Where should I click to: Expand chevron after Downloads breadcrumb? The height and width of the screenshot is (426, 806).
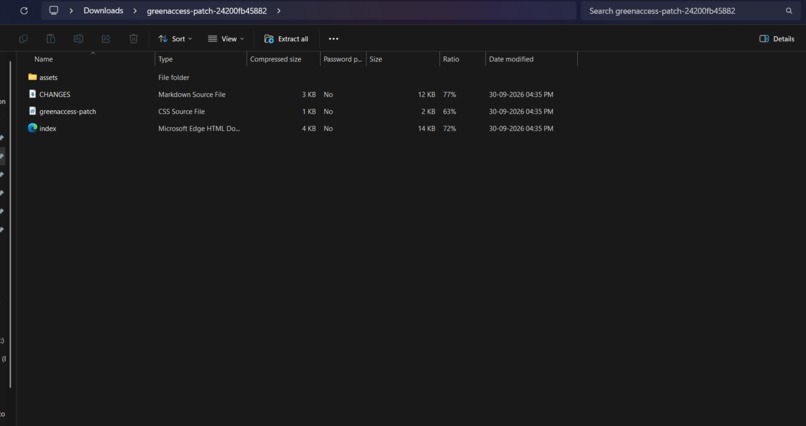[135, 11]
